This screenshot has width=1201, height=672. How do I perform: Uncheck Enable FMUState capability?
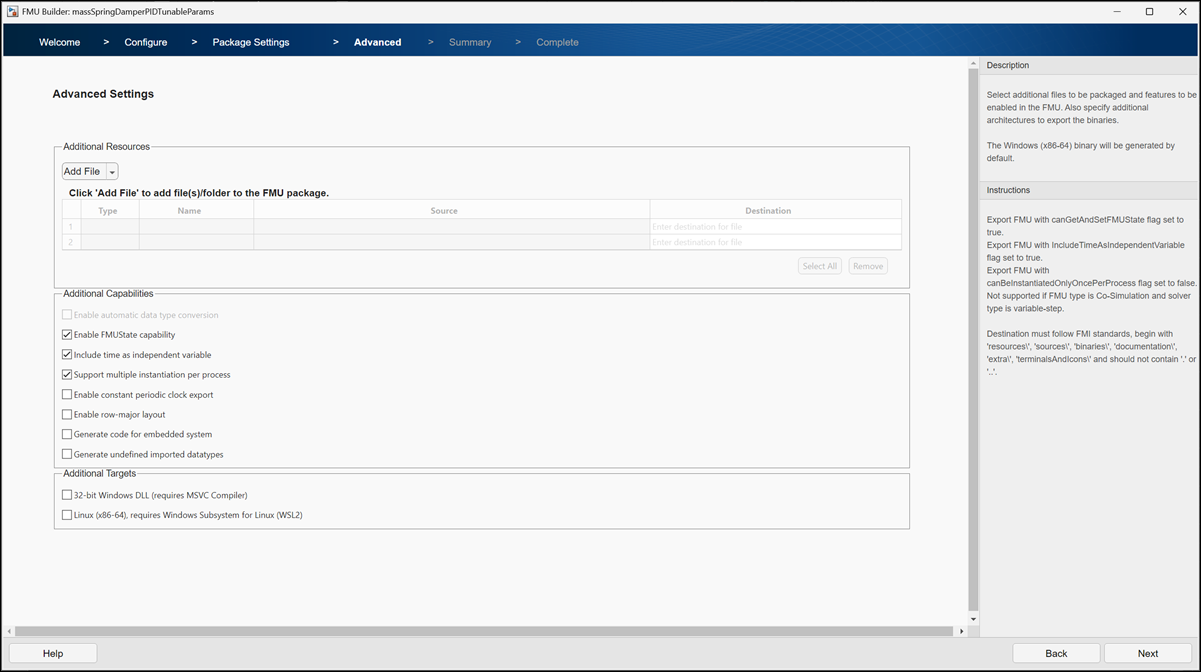click(66, 334)
